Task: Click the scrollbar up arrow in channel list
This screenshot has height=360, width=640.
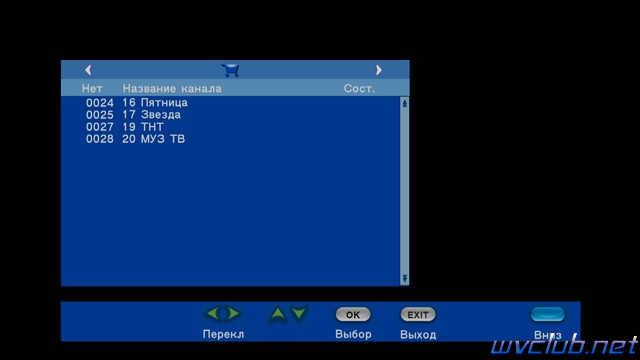Action: [x=404, y=103]
